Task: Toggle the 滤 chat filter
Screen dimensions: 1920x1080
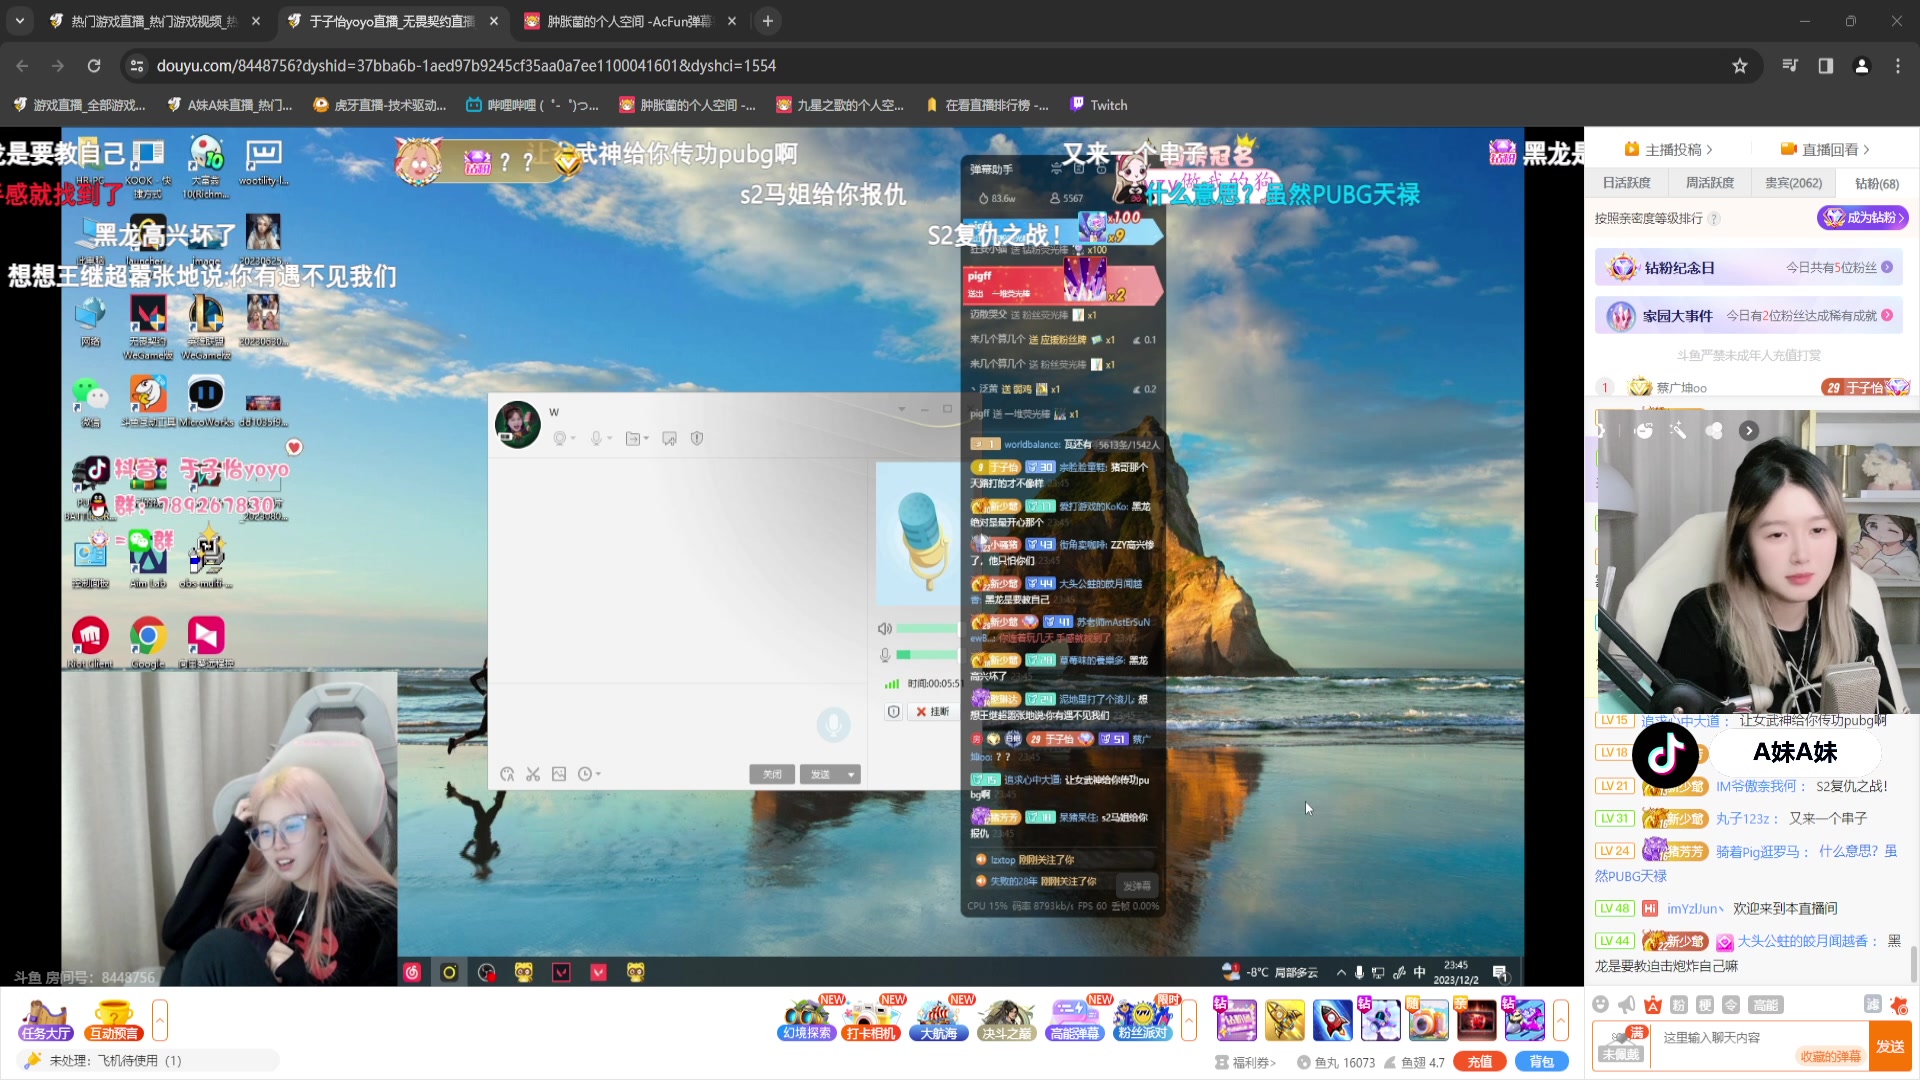Action: 1873,1005
